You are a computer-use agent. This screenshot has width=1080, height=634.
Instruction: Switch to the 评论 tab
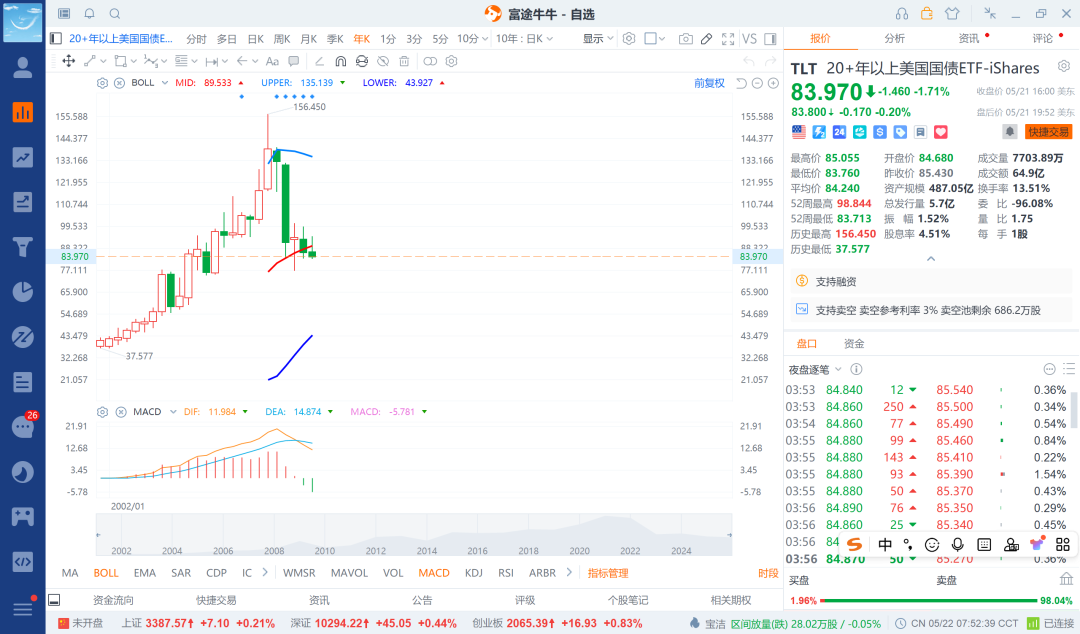point(1043,39)
